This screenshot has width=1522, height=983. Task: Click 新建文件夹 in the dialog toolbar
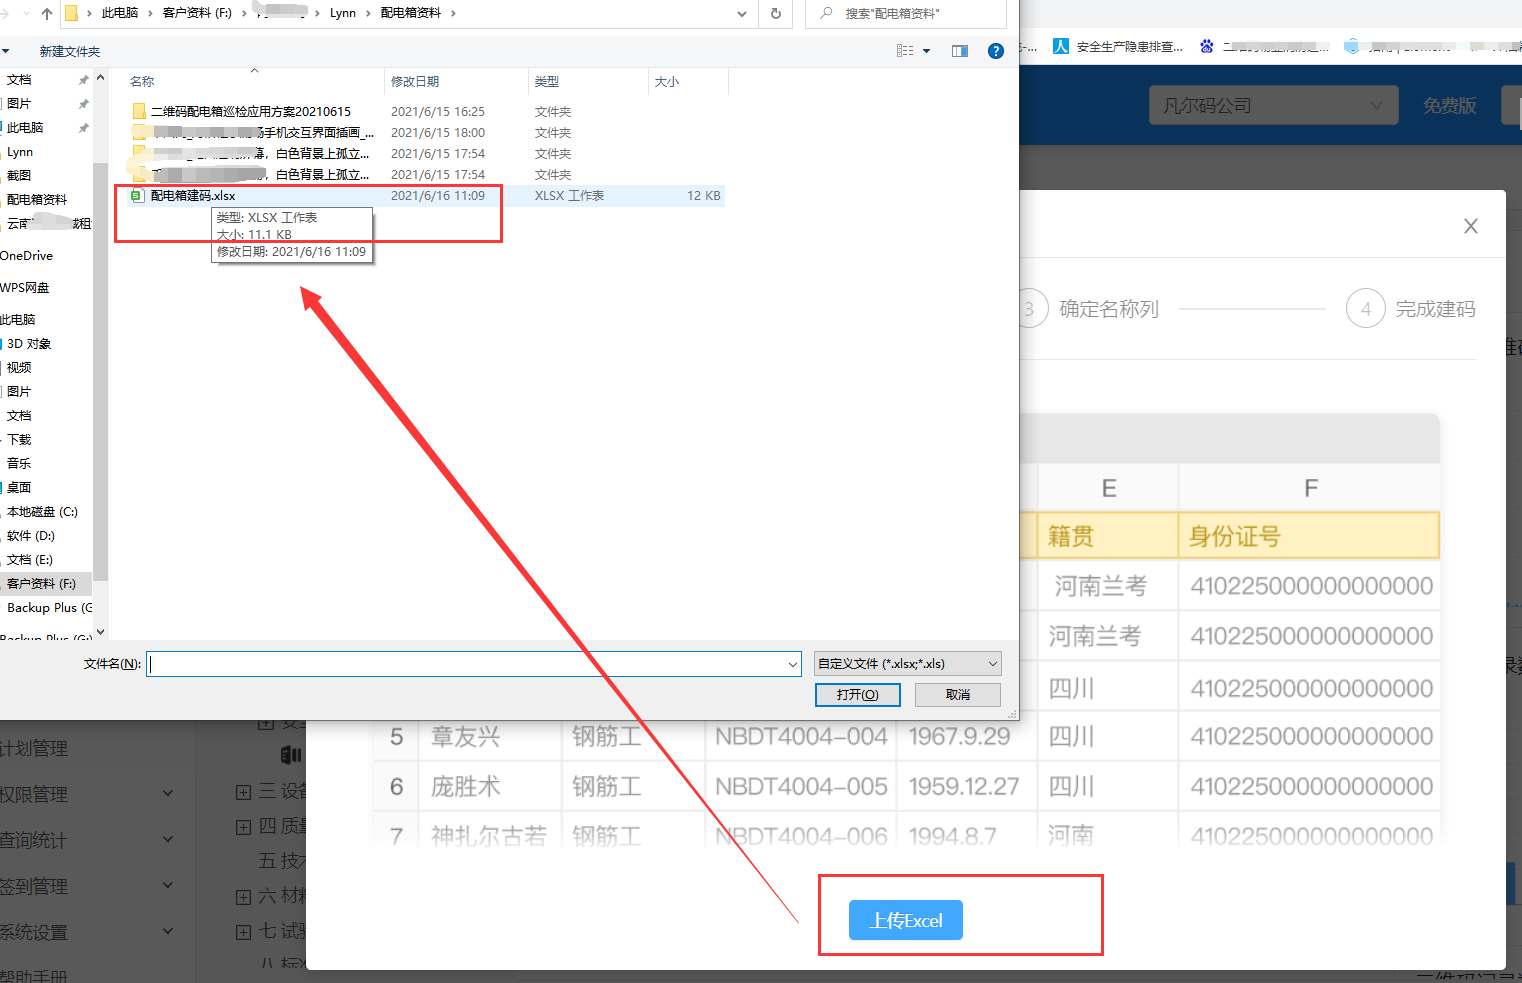point(69,51)
